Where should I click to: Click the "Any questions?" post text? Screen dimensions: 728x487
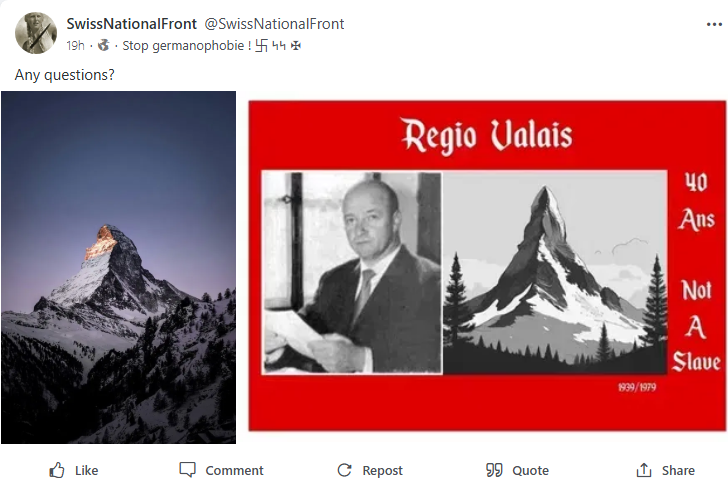(64, 74)
